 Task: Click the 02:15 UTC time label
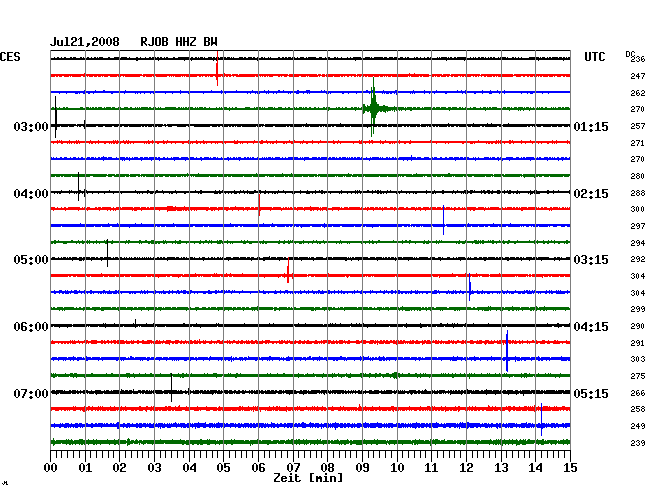591,194
